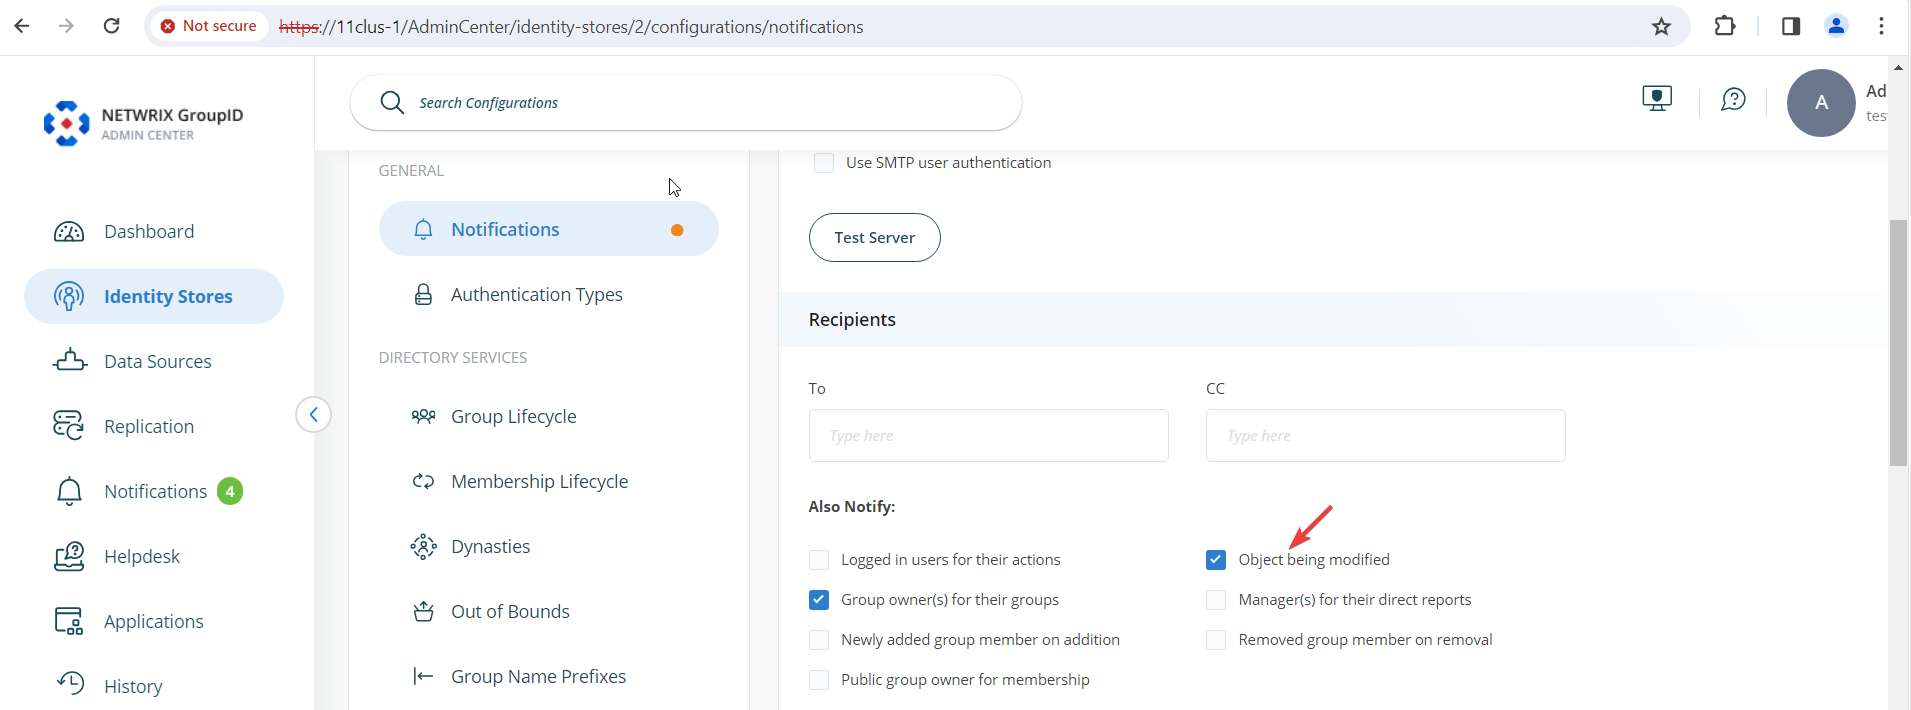Click the Dynasties icon
Viewport: 1911px width, 710px height.
423,546
